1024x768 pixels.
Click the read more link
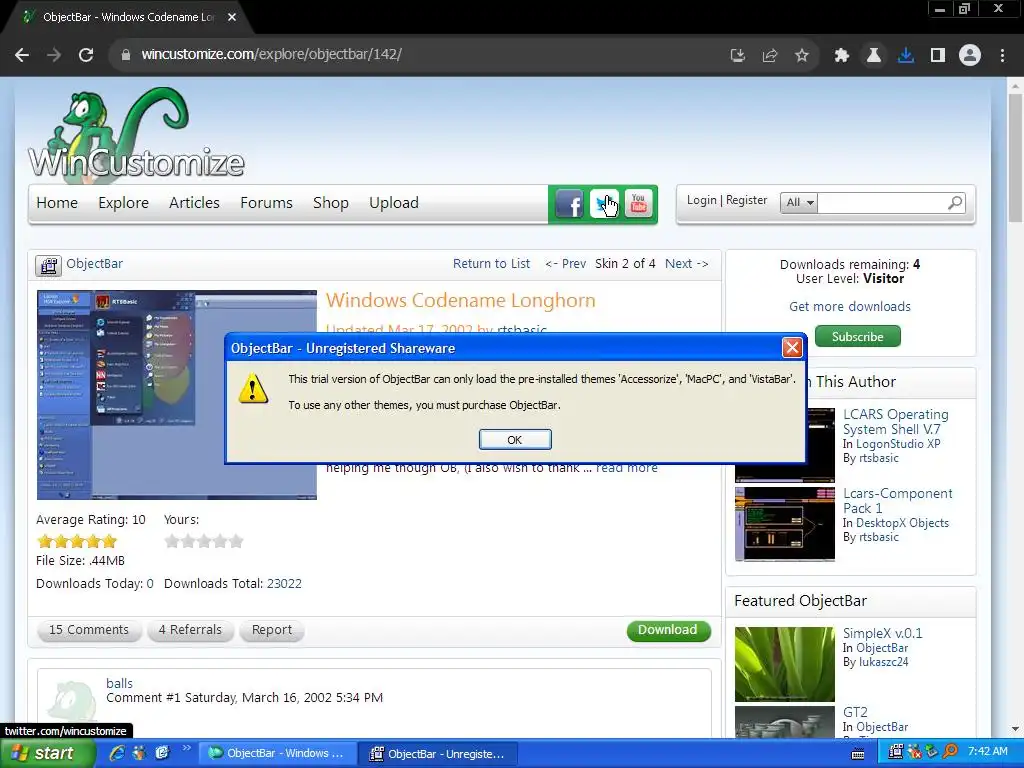coord(626,468)
